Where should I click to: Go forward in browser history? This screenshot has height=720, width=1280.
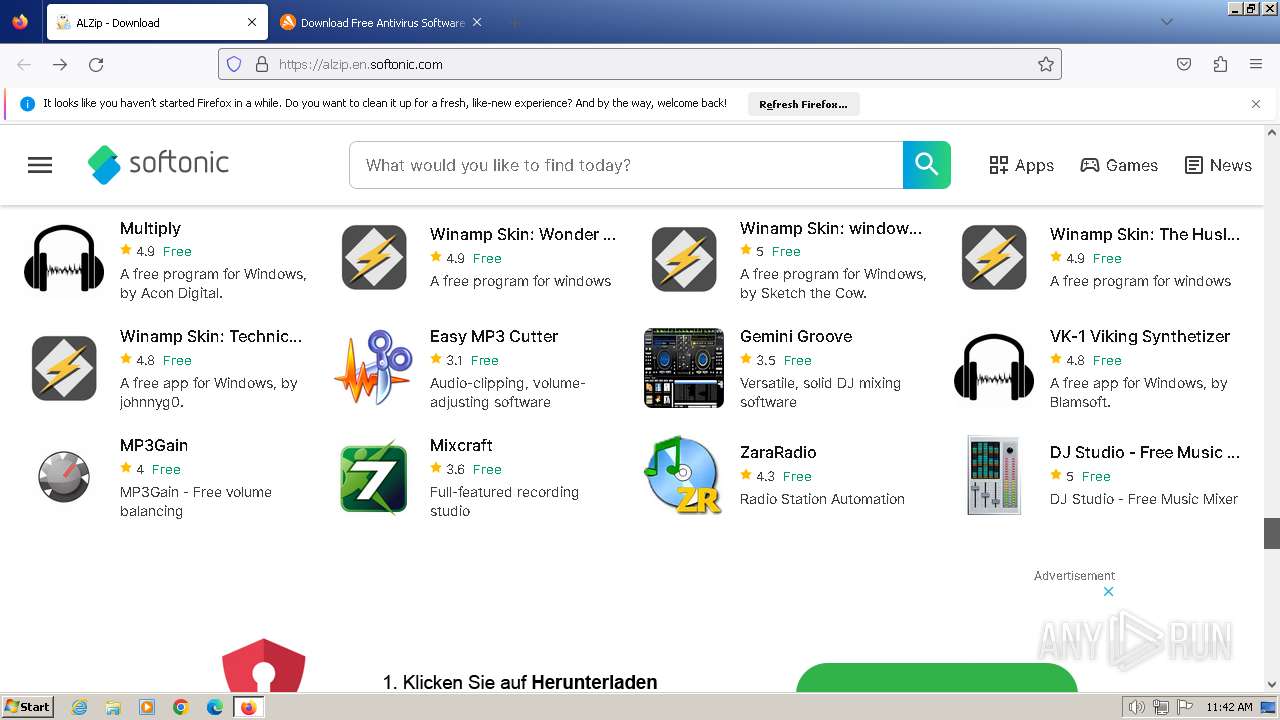point(60,64)
